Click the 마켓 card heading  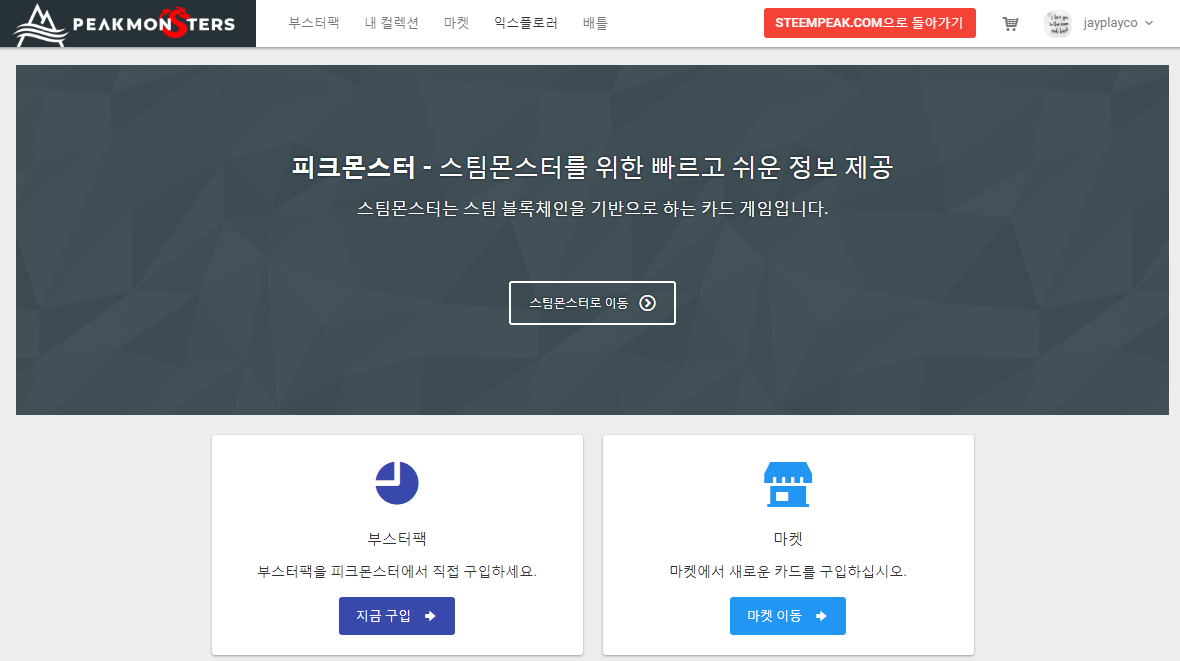coord(788,539)
